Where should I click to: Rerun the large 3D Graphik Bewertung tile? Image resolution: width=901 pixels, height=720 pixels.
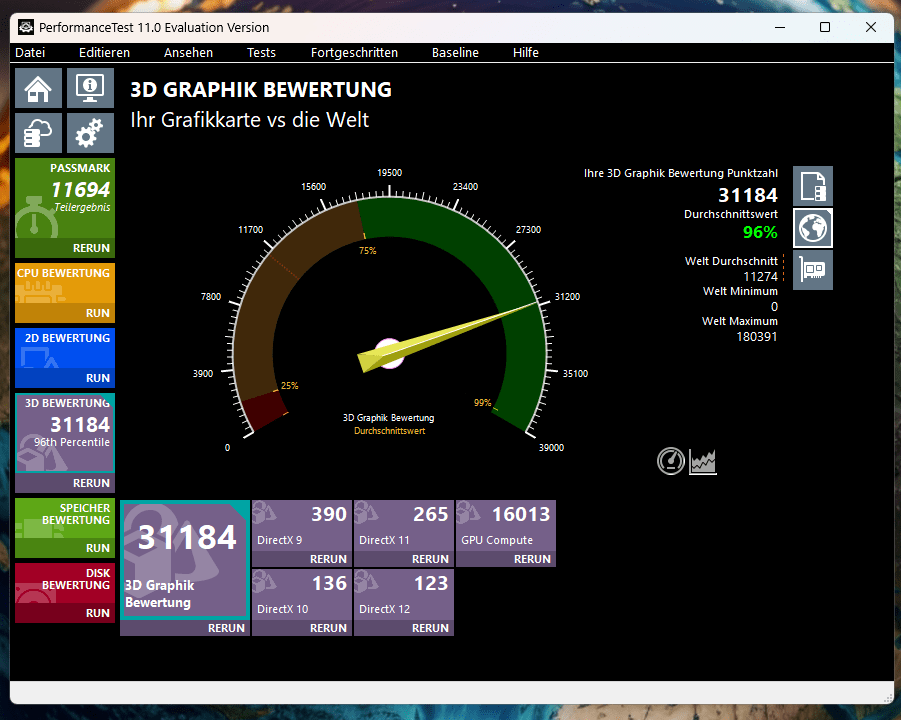226,628
